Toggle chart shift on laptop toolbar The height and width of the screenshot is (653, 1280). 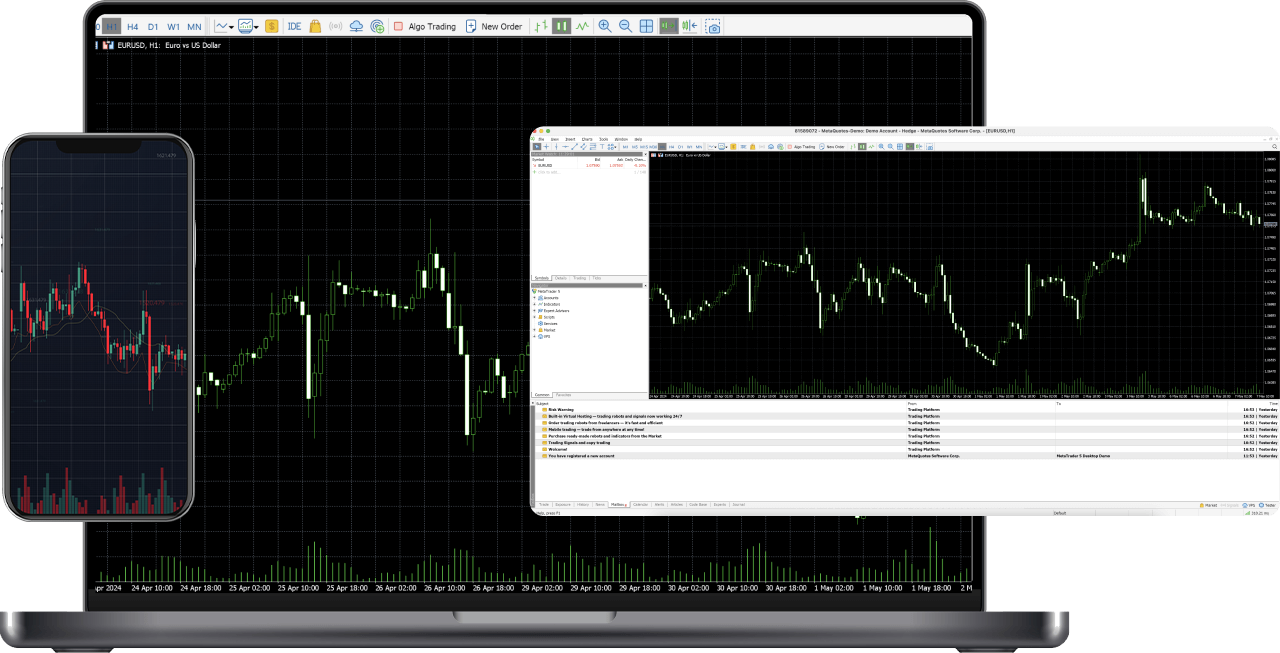click(689, 26)
